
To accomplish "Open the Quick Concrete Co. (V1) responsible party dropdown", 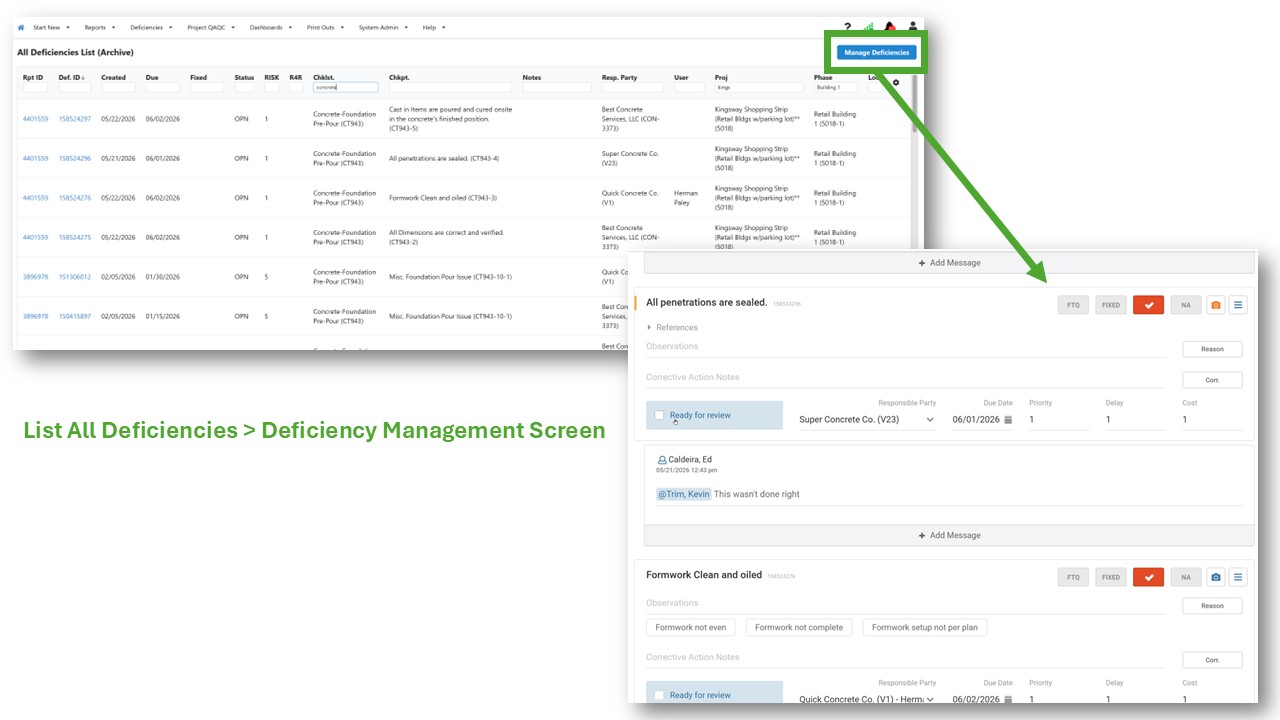I will pyautogui.click(x=867, y=700).
